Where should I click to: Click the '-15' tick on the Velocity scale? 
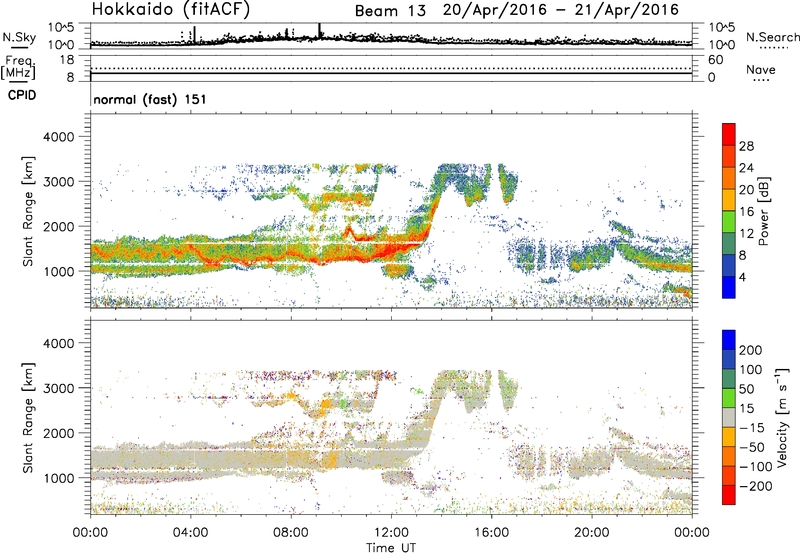(x=752, y=428)
